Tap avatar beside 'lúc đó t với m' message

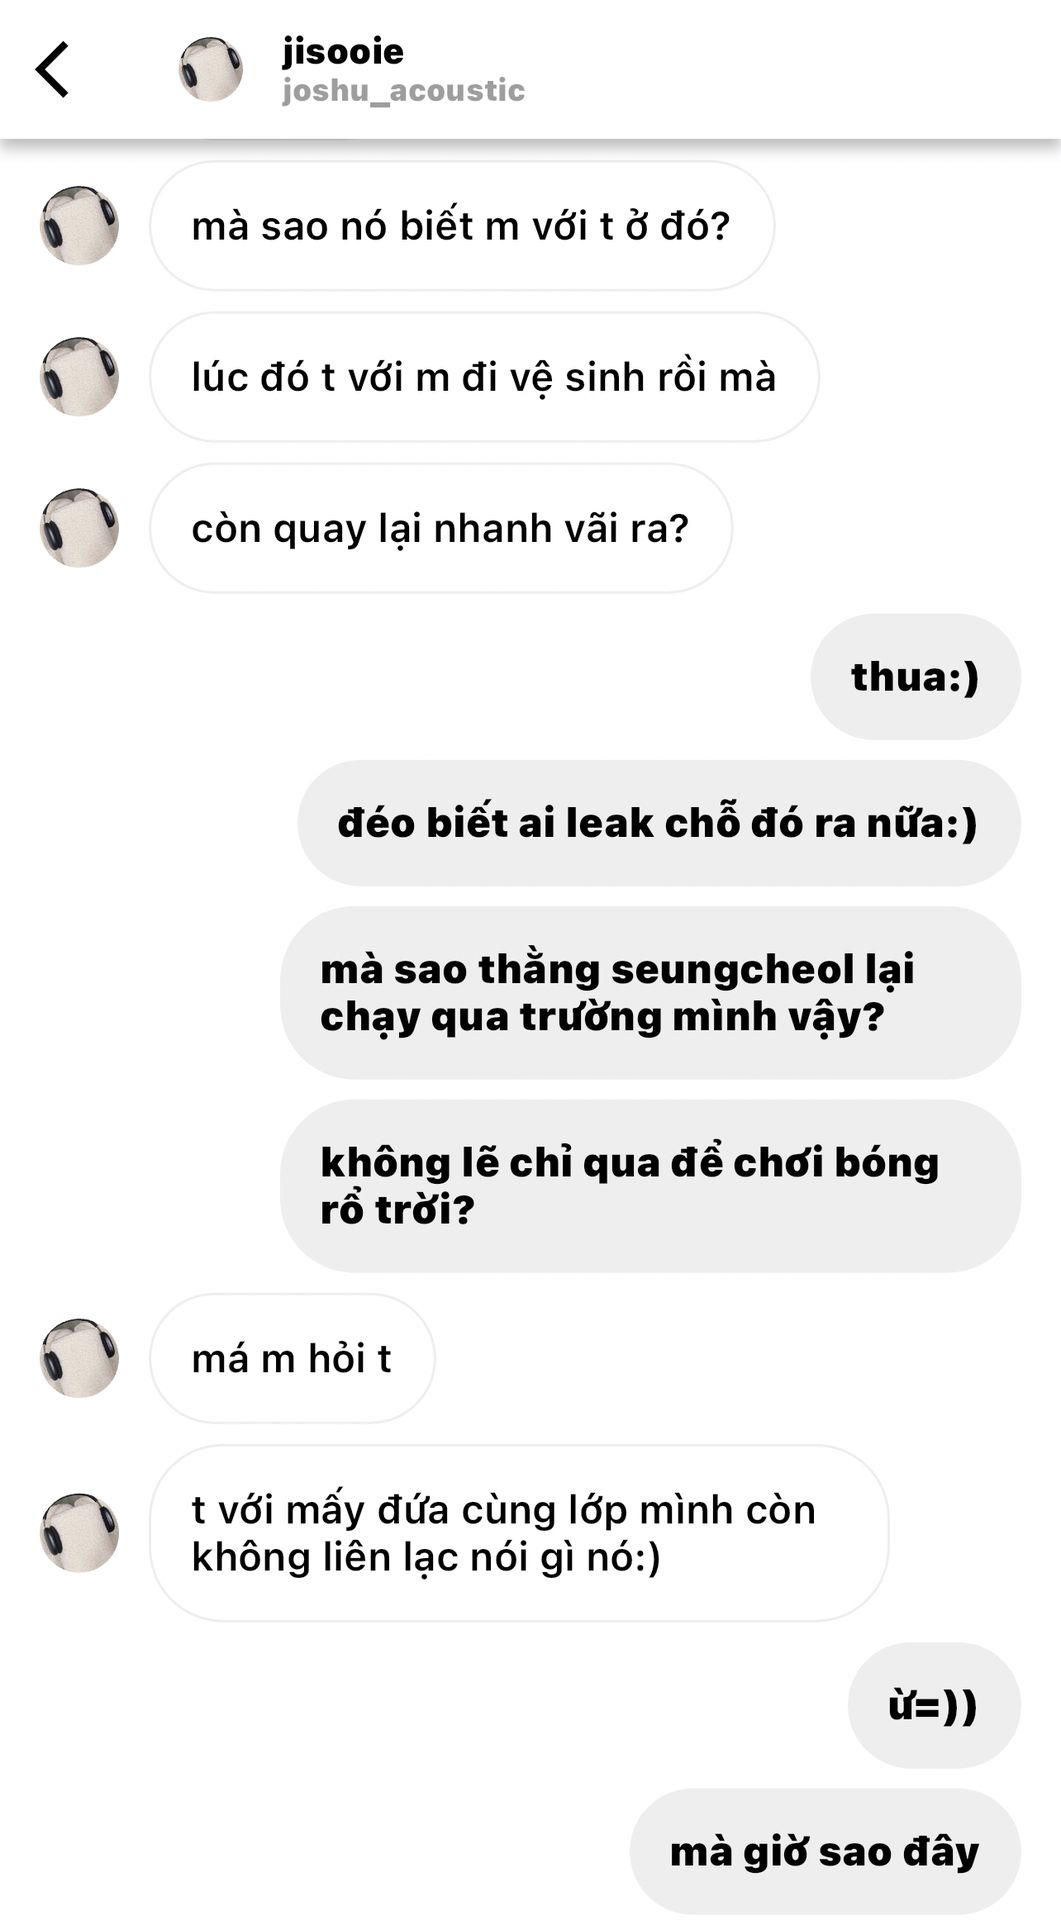79,377
